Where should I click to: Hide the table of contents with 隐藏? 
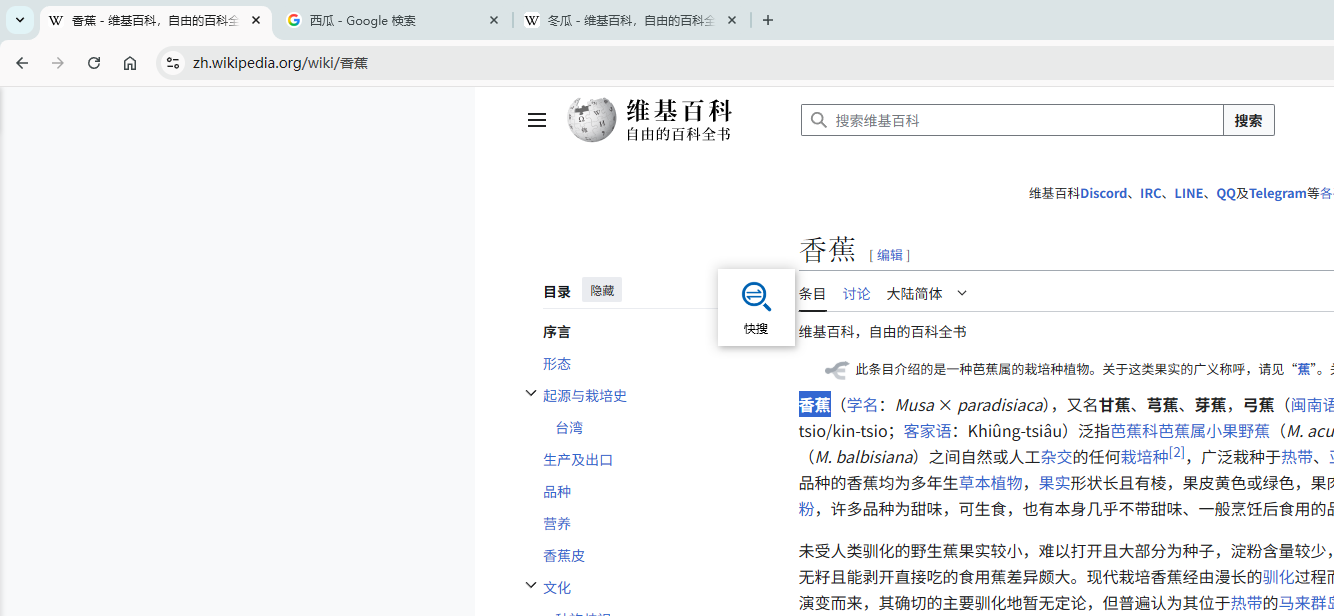[x=602, y=290]
